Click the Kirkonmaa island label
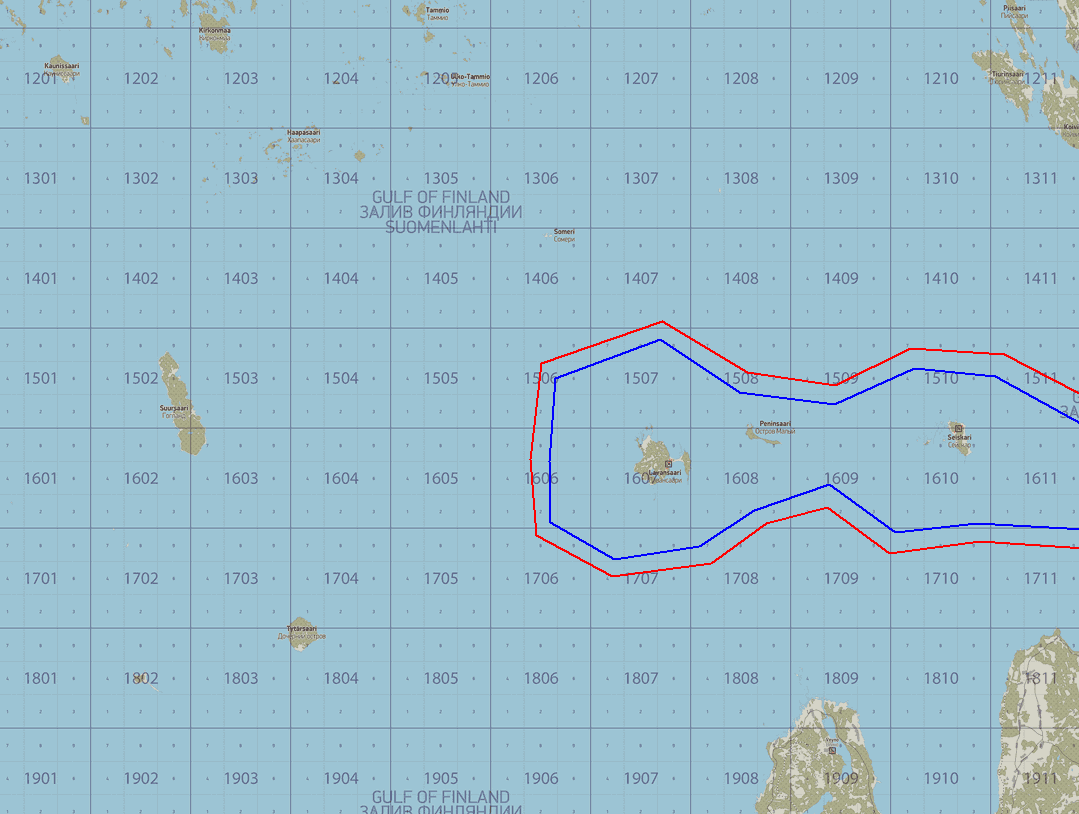The image size is (1079, 814). pyautogui.click(x=215, y=31)
